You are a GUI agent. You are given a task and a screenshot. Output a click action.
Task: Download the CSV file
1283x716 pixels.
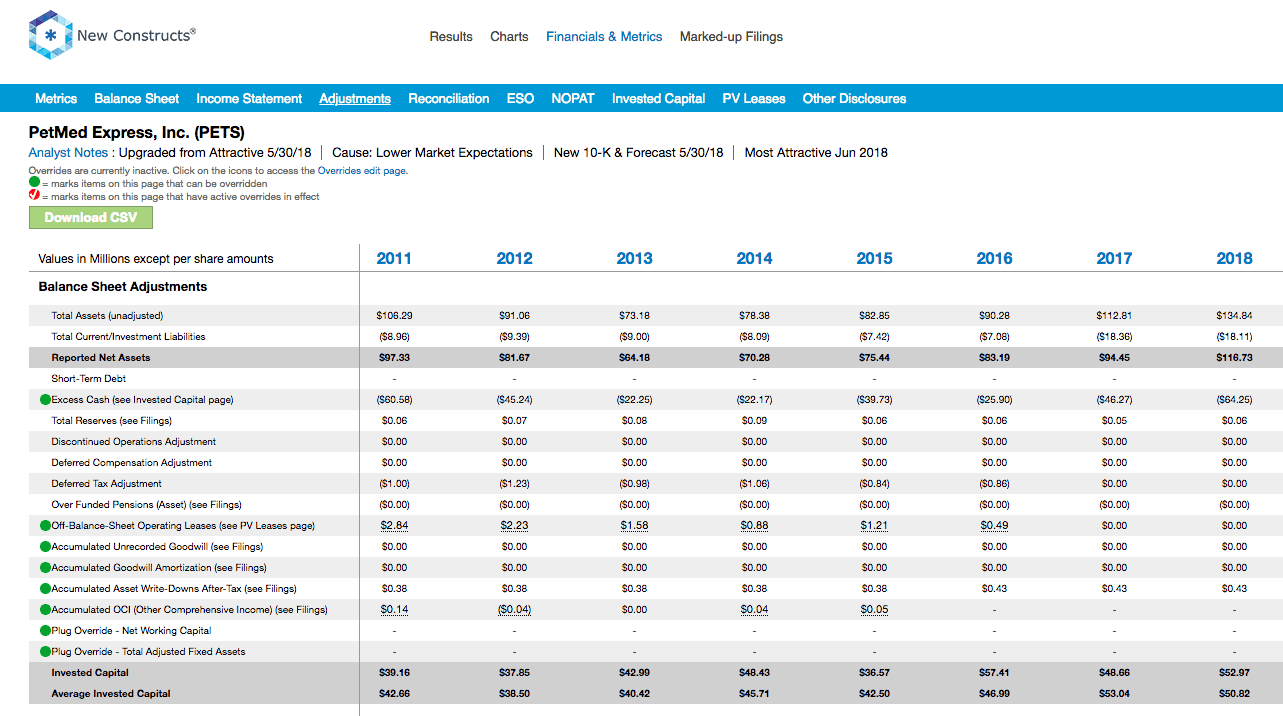coord(91,217)
